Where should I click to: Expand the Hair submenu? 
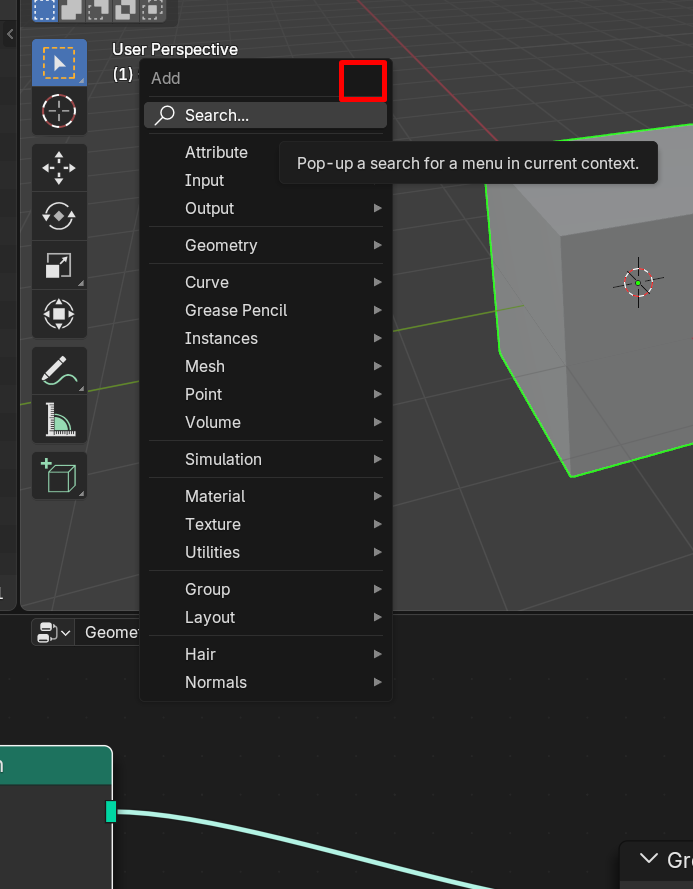[x=265, y=654]
